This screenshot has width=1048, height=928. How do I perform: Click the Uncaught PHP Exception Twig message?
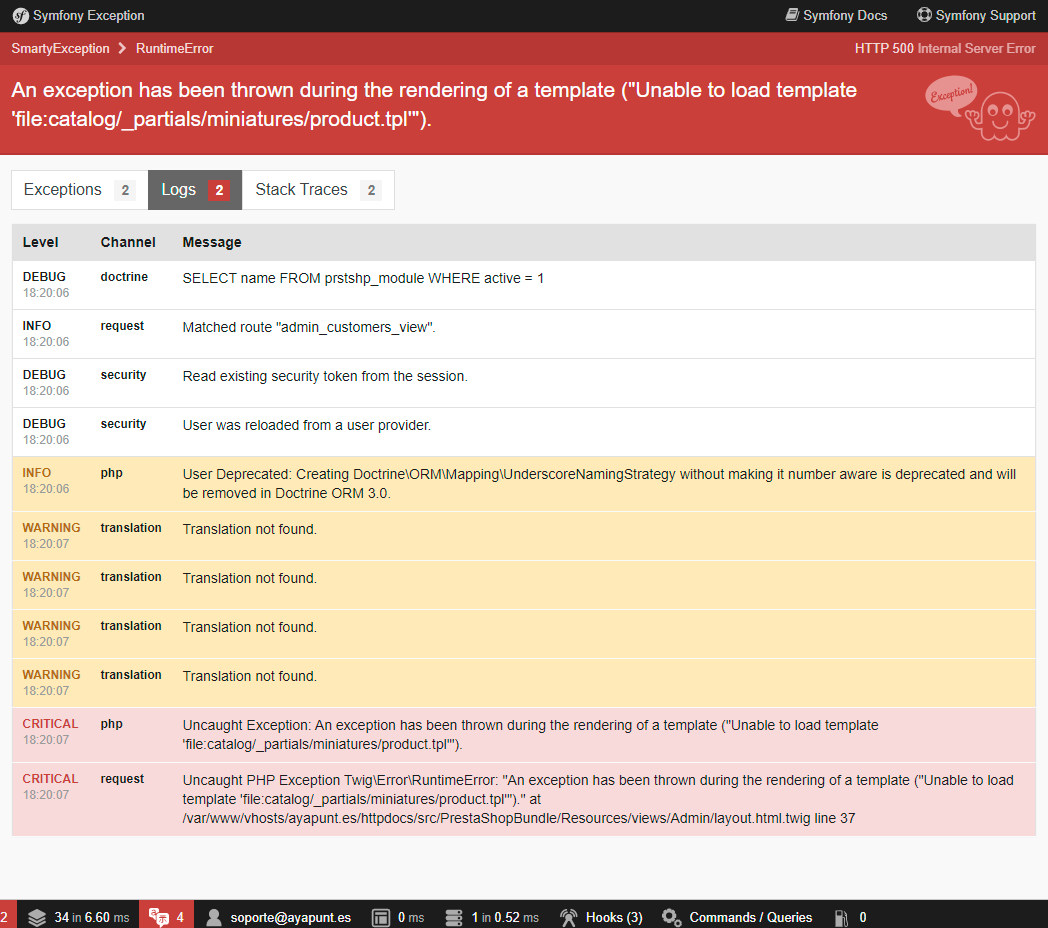click(598, 799)
